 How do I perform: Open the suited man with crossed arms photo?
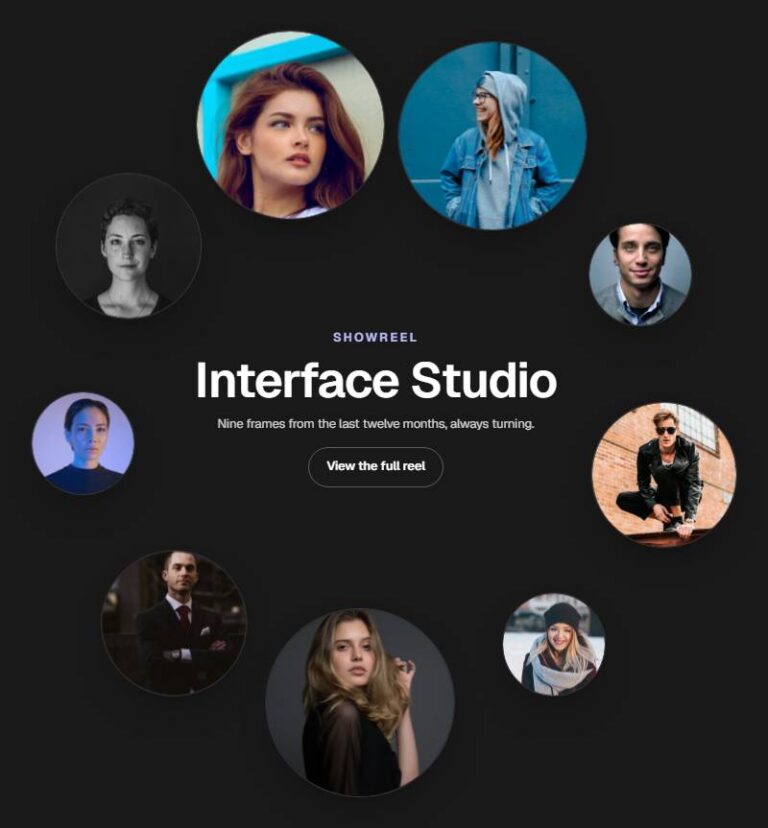click(174, 623)
